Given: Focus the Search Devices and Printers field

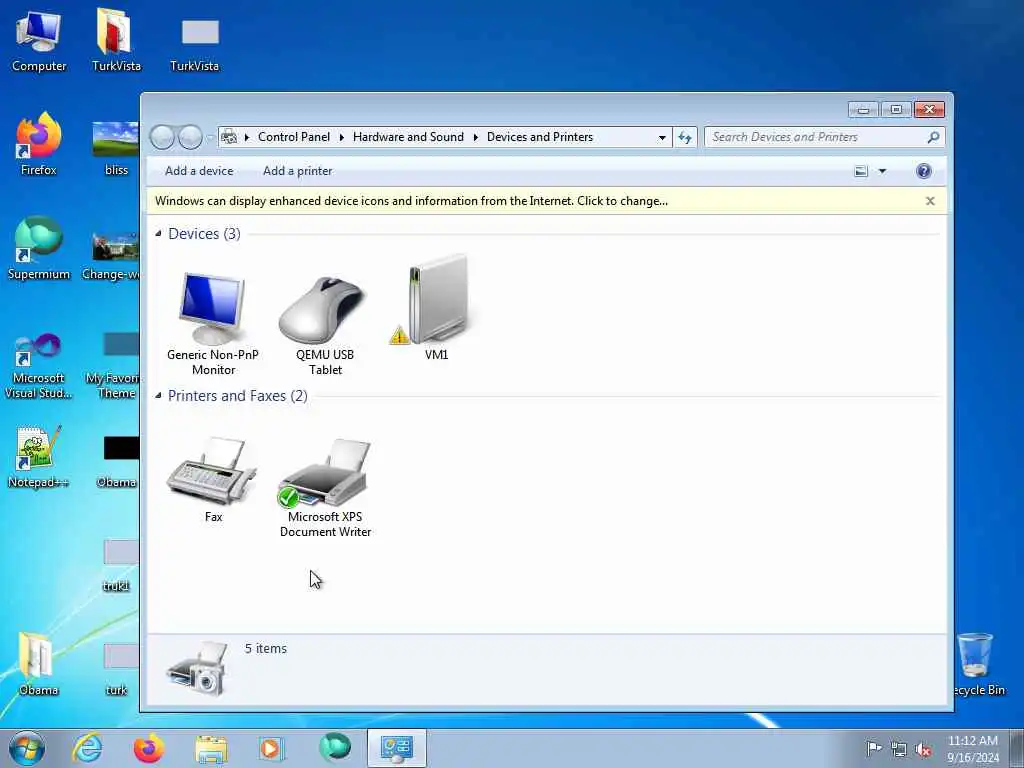Looking at the screenshot, I should coord(816,137).
